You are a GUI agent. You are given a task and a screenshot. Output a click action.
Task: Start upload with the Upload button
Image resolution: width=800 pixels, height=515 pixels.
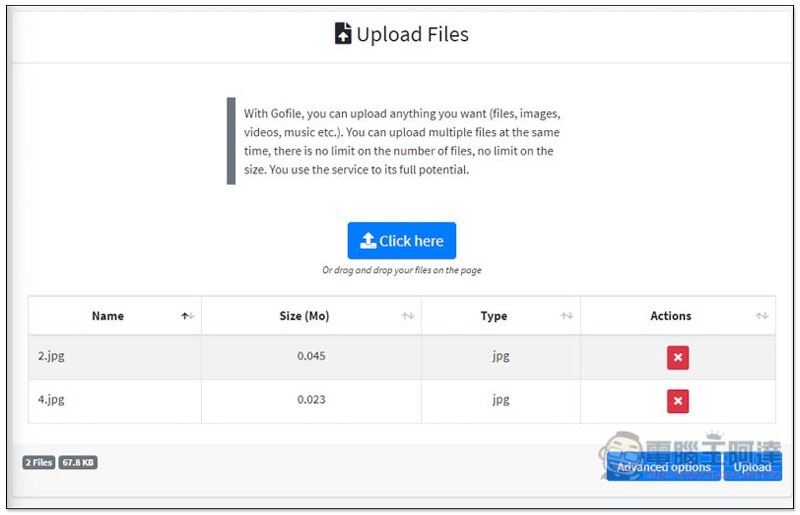752,467
